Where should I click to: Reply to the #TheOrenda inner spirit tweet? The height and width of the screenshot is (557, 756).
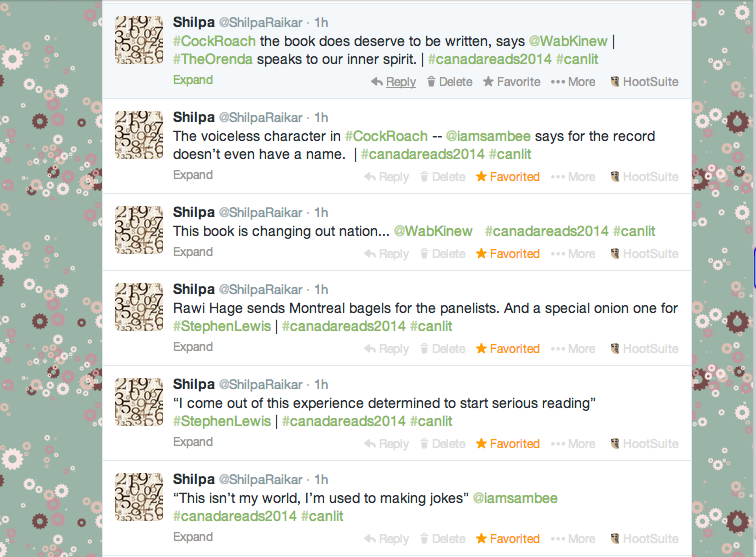393,82
